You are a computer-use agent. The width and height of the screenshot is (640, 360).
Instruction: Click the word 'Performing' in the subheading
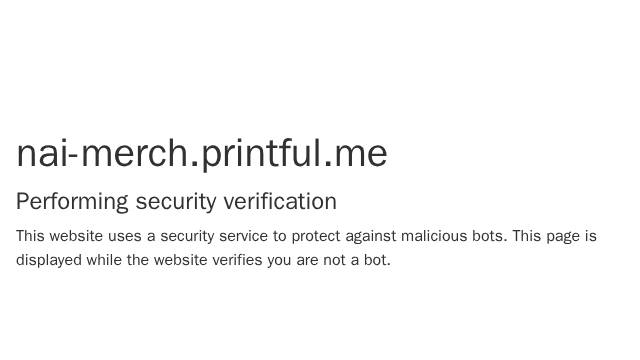[72, 202]
